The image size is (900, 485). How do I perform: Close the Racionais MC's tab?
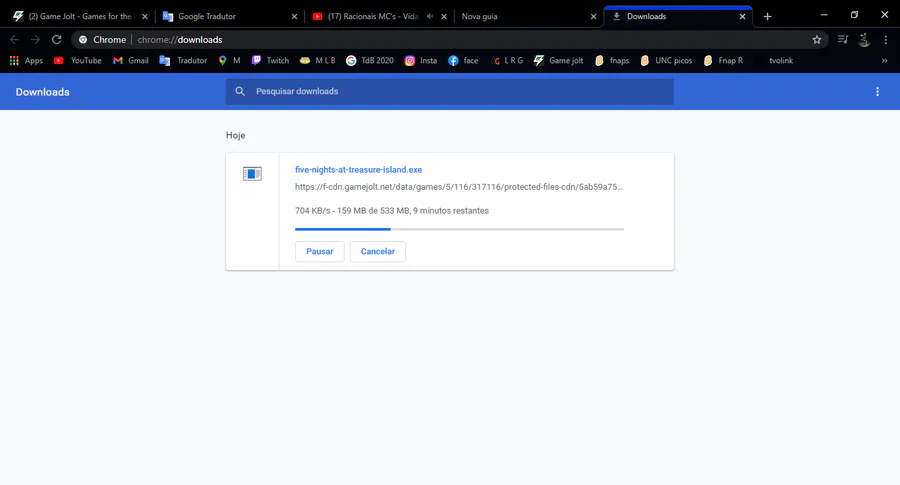coord(444,17)
